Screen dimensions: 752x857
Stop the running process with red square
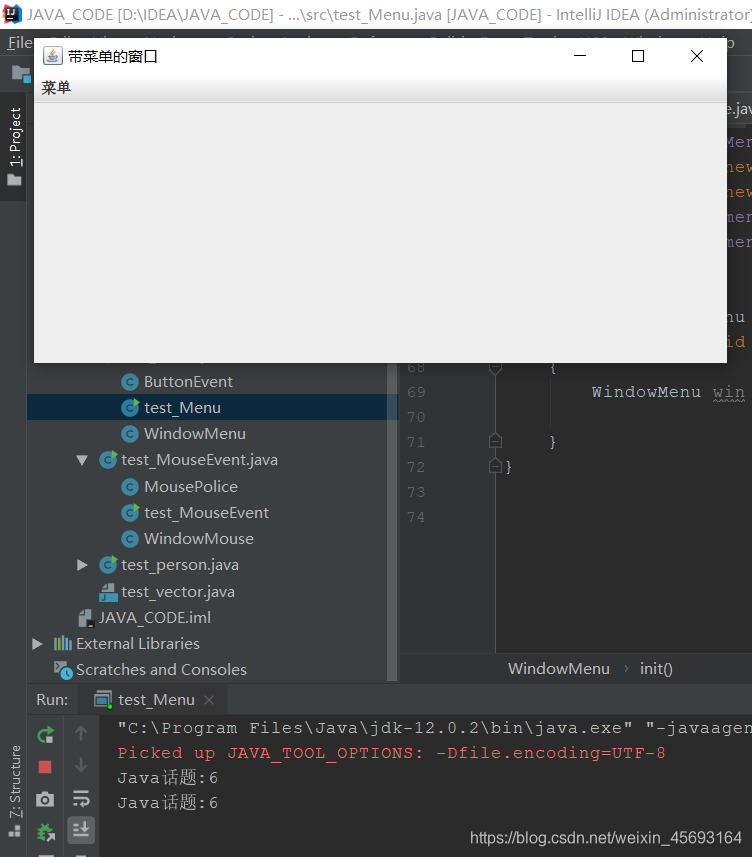pyautogui.click(x=45, y=767)
